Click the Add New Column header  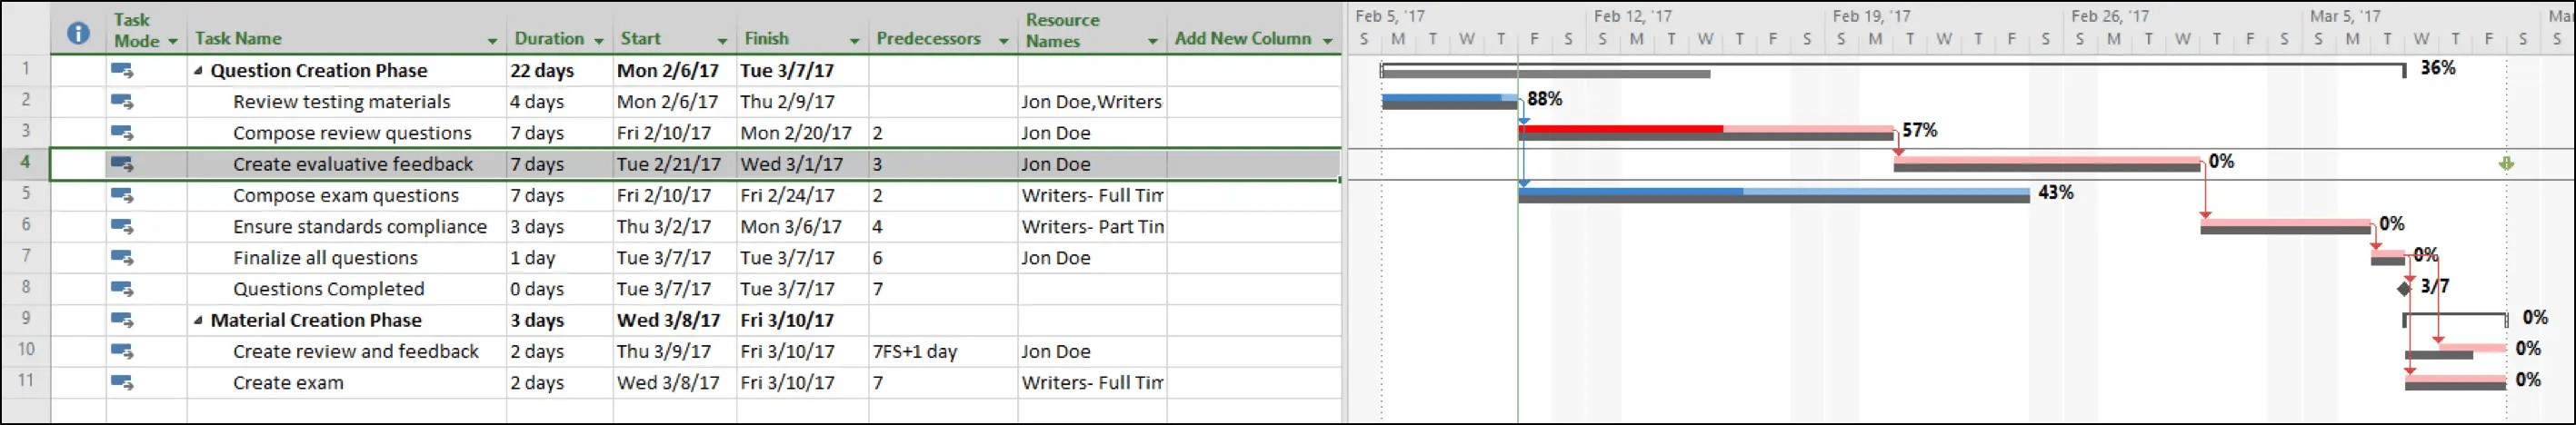1242,38
